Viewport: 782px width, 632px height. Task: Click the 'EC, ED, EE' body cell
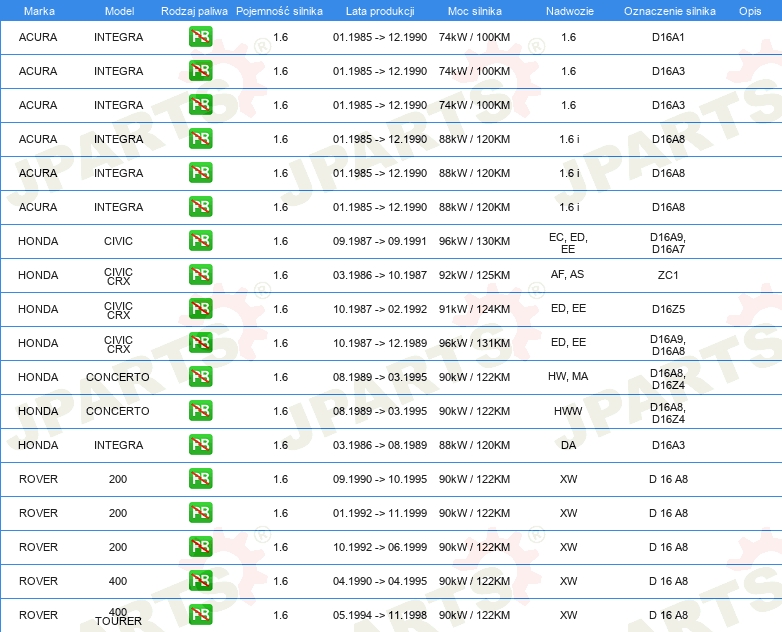(568, 243)
